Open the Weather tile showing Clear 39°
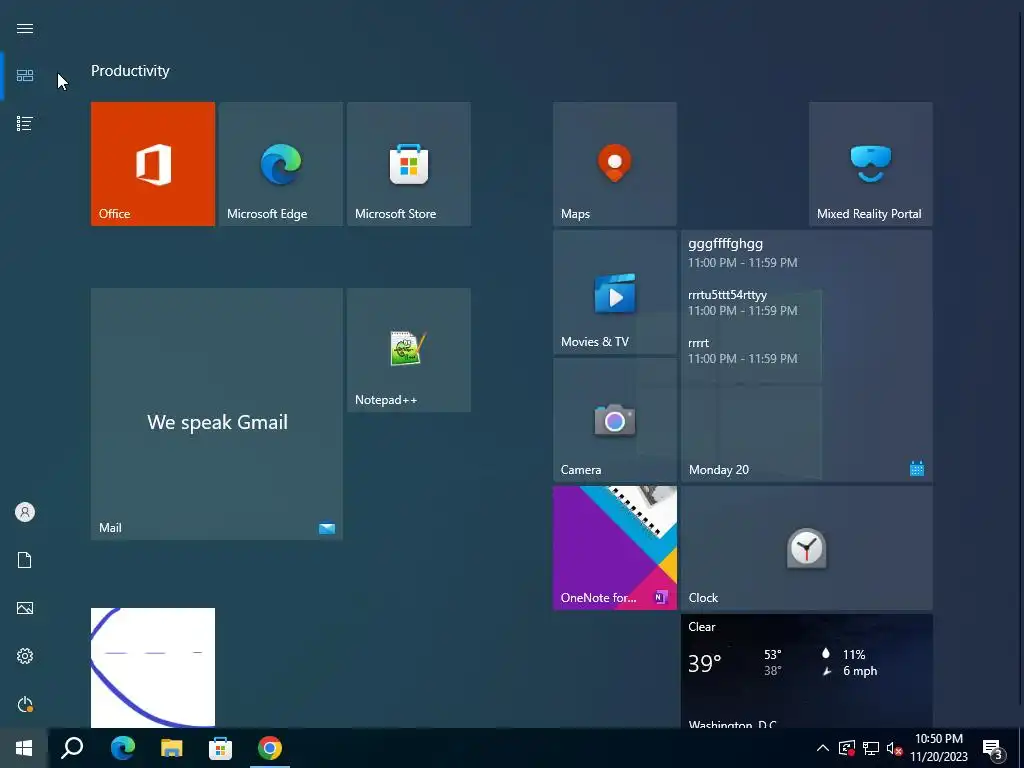The height and width of the screenshot is (768, 1024). [x=807, y=671]
